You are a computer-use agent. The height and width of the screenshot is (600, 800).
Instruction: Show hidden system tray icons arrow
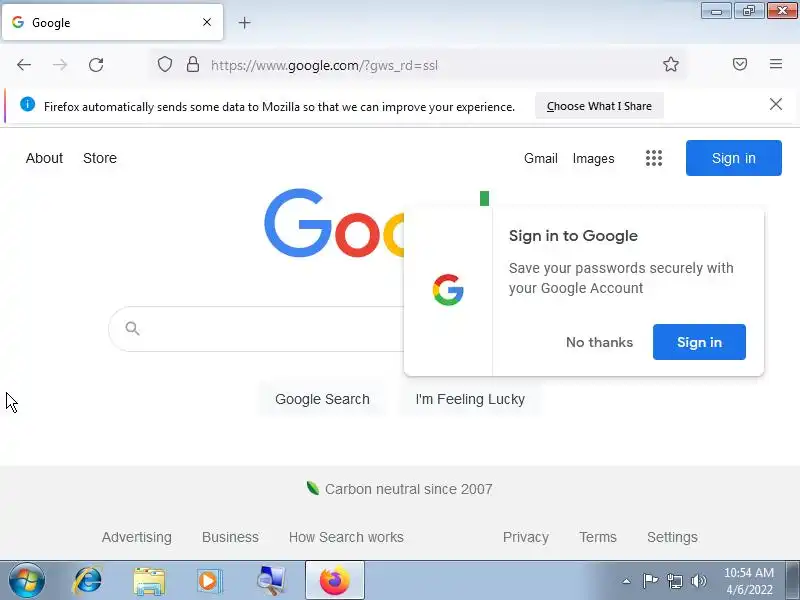pyautogui.click(x=626, y=581)
